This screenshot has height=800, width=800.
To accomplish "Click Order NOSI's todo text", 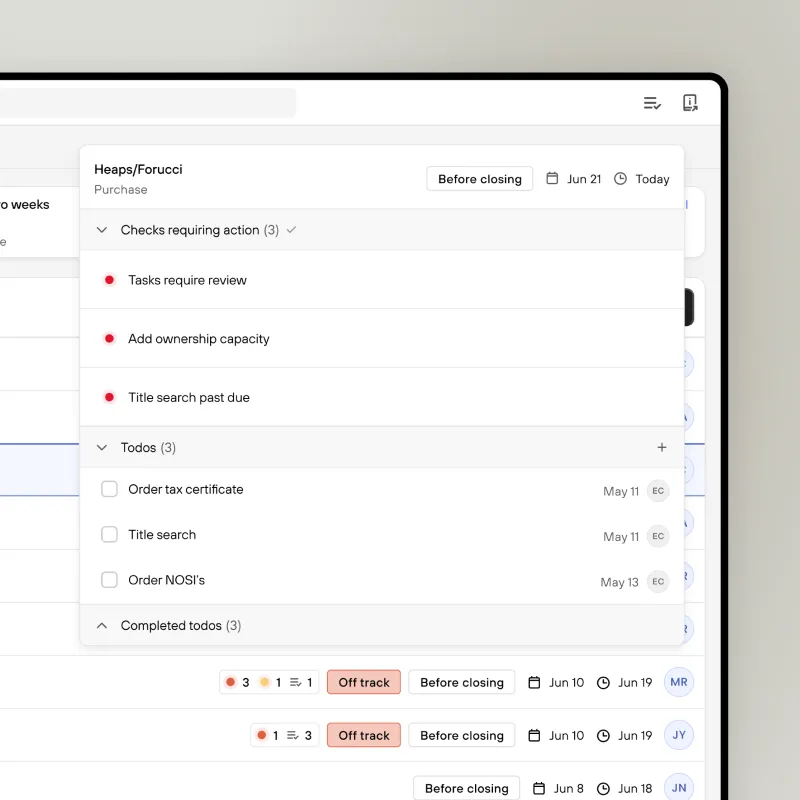I will (x=166, y=580).
